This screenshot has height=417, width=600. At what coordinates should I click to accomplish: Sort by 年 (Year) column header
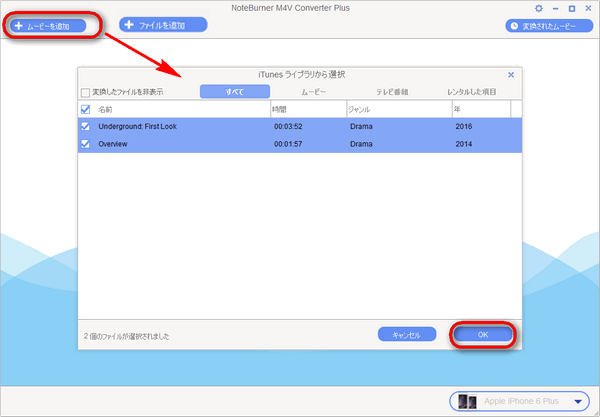click(481, 109)
